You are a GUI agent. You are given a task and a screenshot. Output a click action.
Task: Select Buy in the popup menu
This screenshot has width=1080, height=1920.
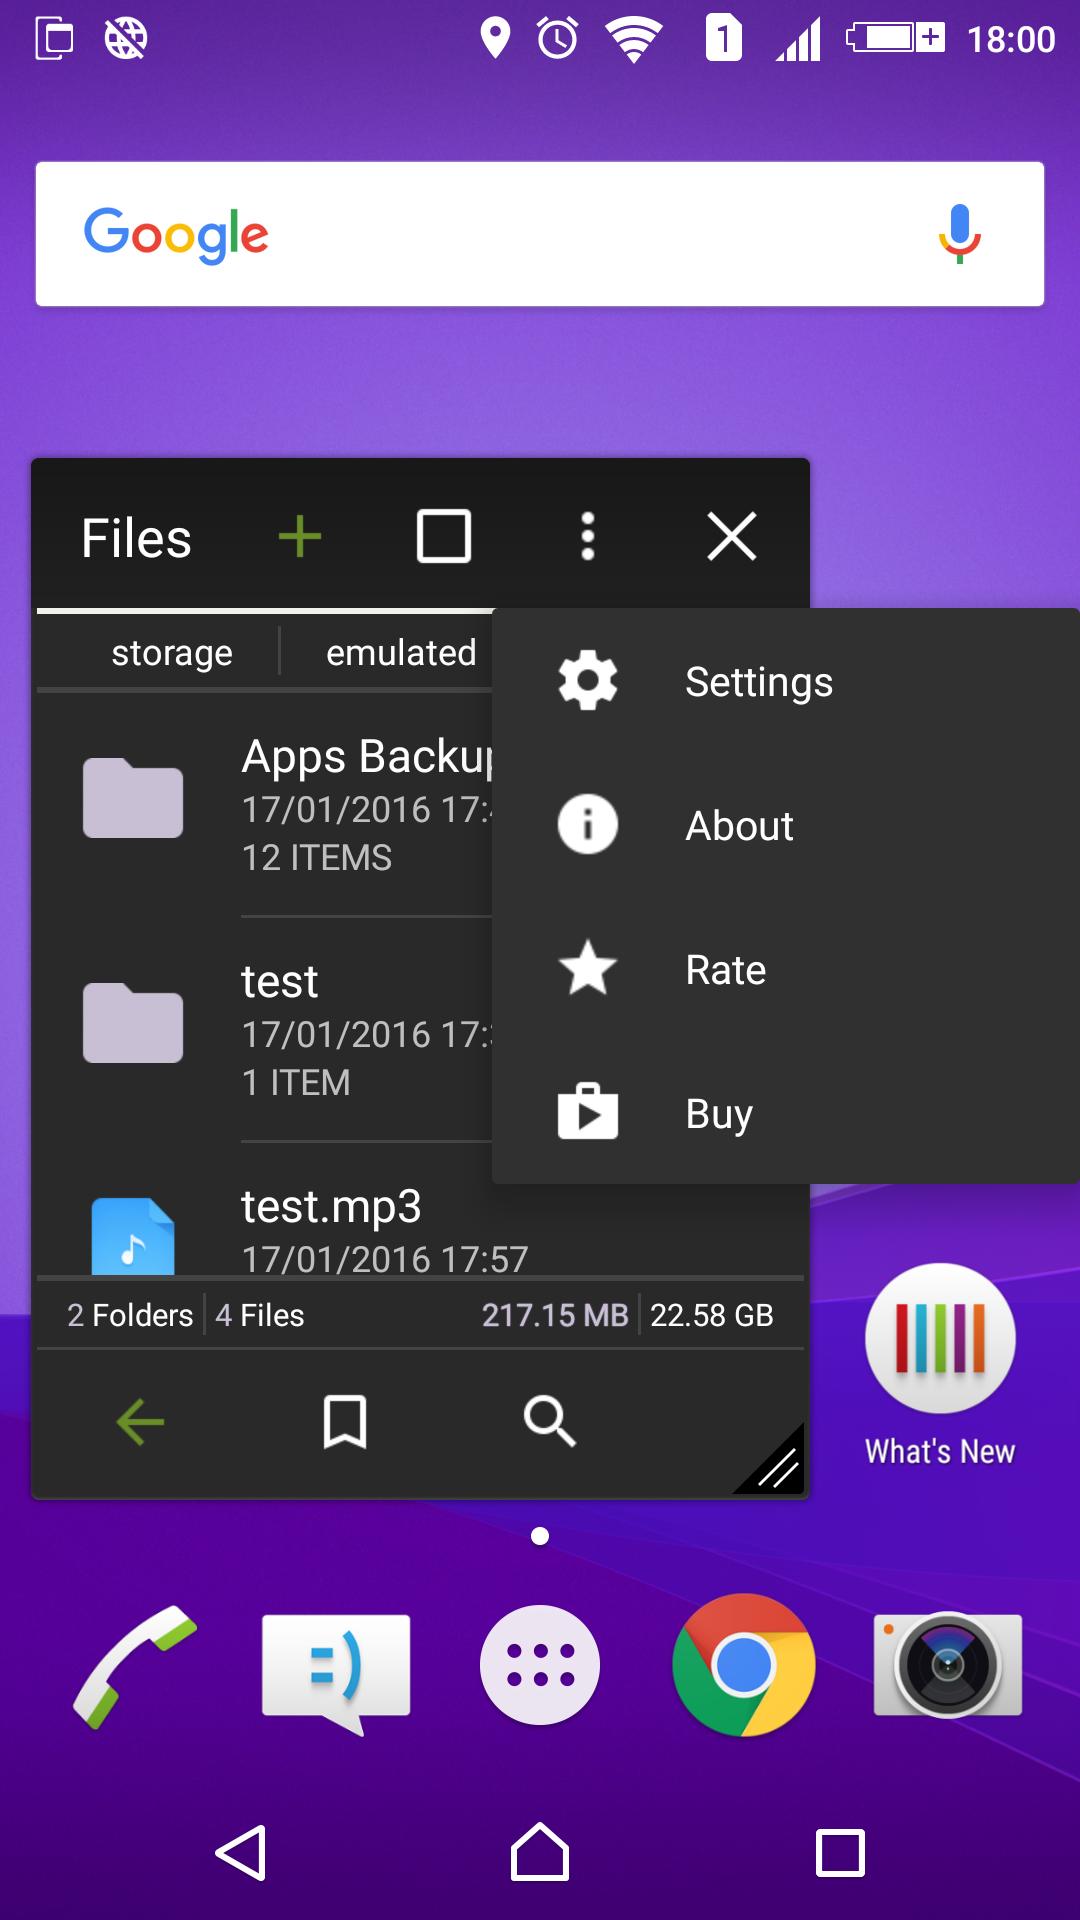coord(718,1114)
